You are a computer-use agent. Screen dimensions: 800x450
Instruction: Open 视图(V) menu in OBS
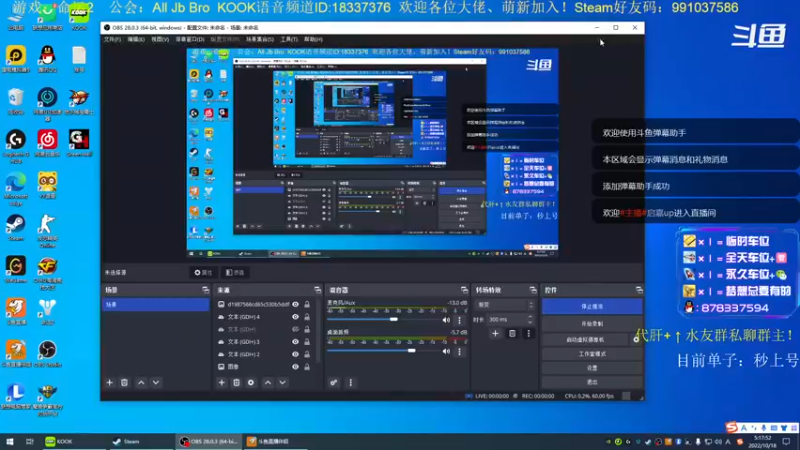click(160, 39)
